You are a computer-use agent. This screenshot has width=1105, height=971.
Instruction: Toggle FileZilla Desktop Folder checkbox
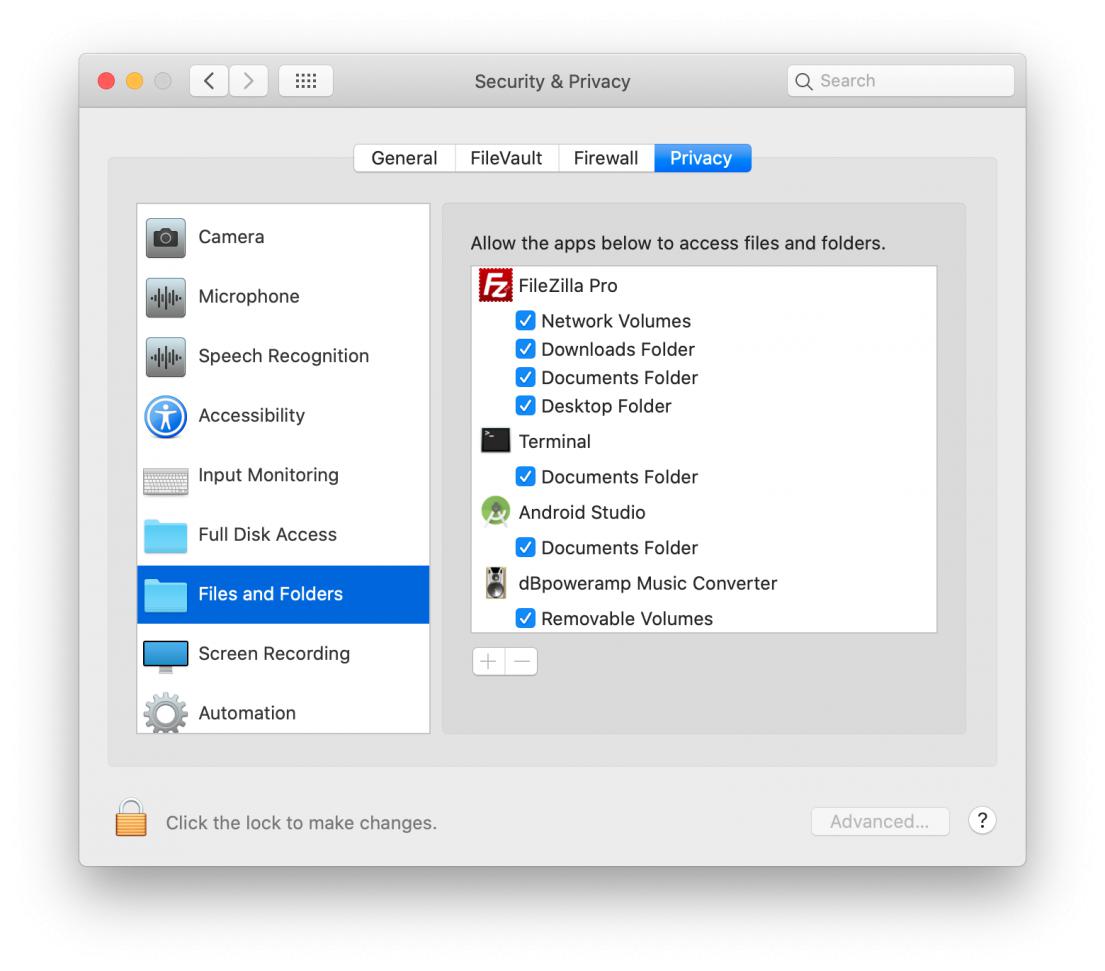(525, 406)
